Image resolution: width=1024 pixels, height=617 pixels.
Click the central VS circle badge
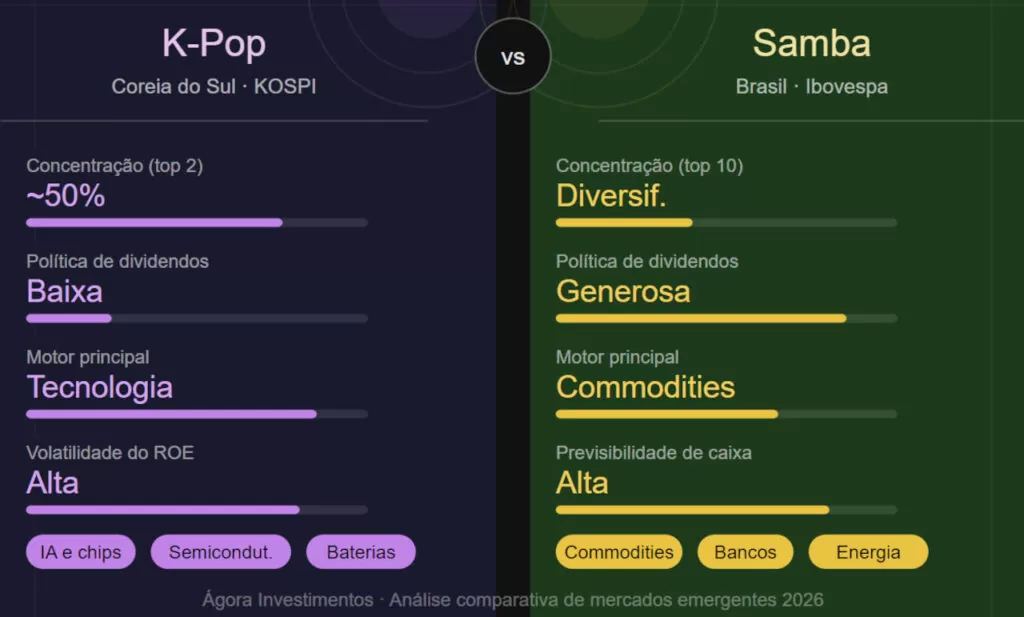(512, 57)
